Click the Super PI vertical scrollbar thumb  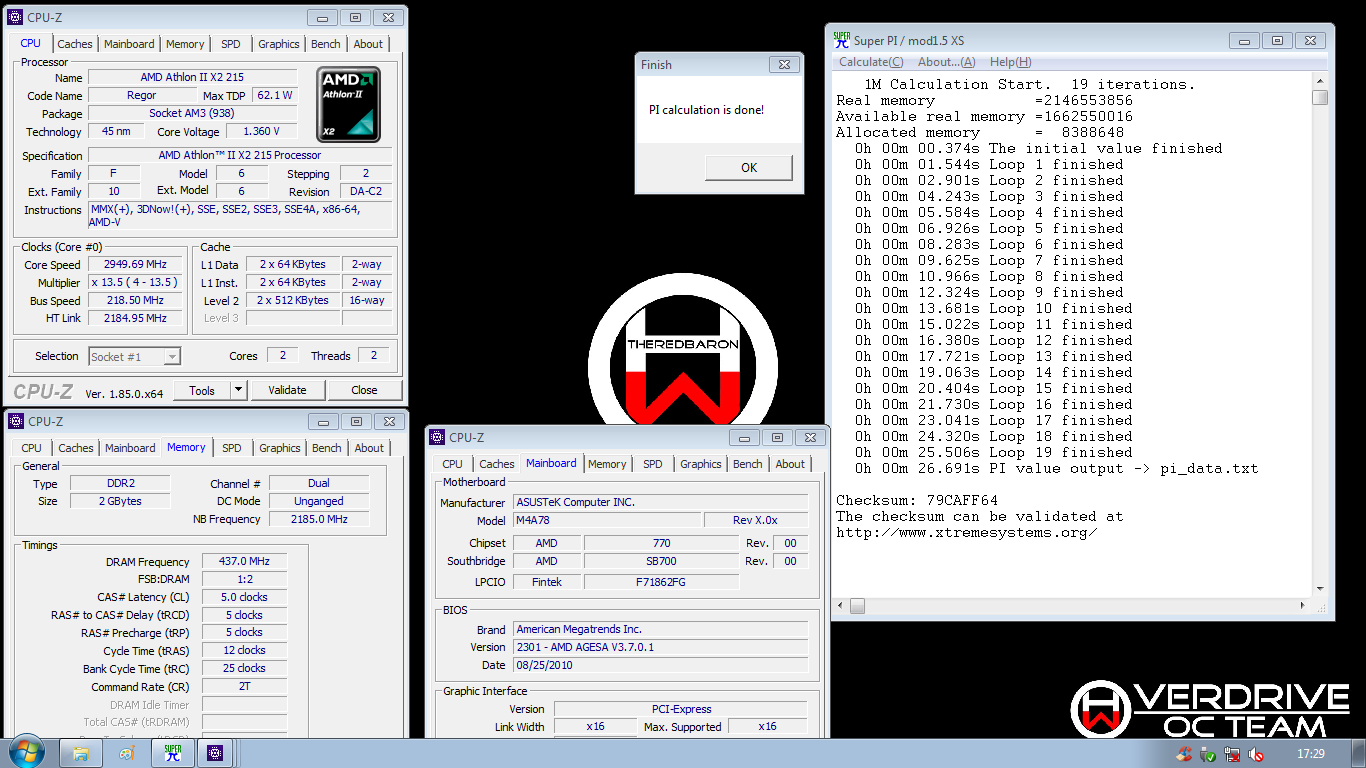click(1320, 97)
